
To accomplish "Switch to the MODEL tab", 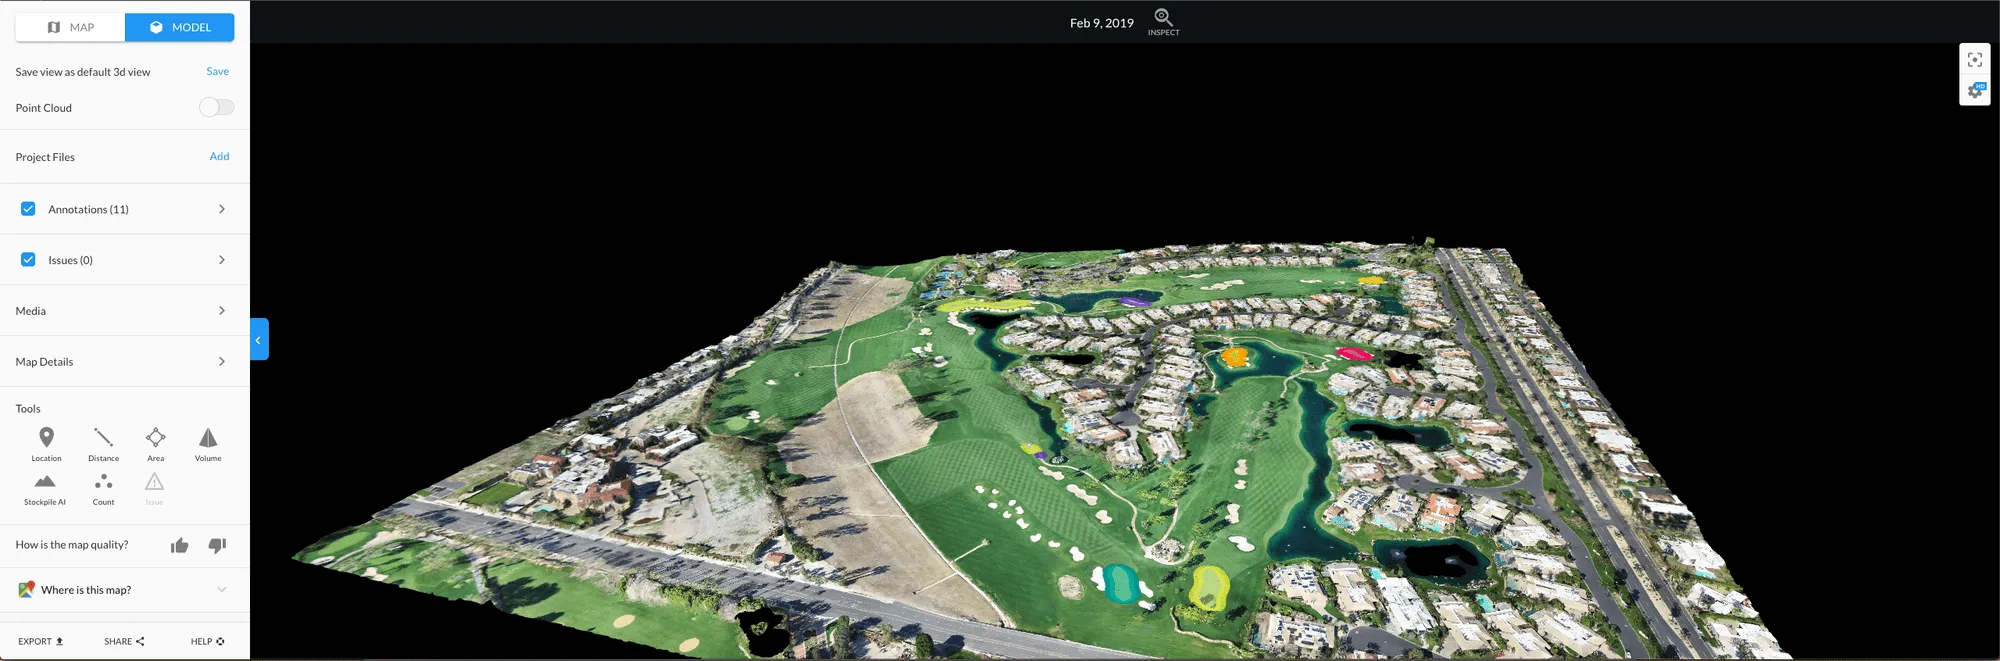I will click(180, 27).
